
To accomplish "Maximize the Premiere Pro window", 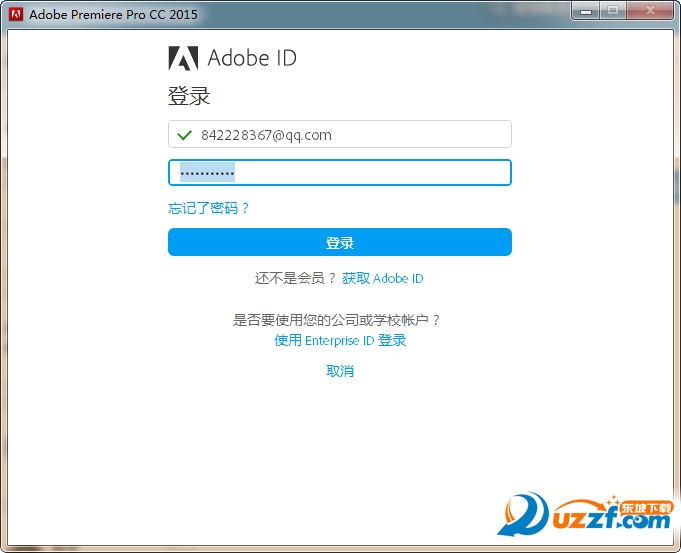I will click(613, 11).
